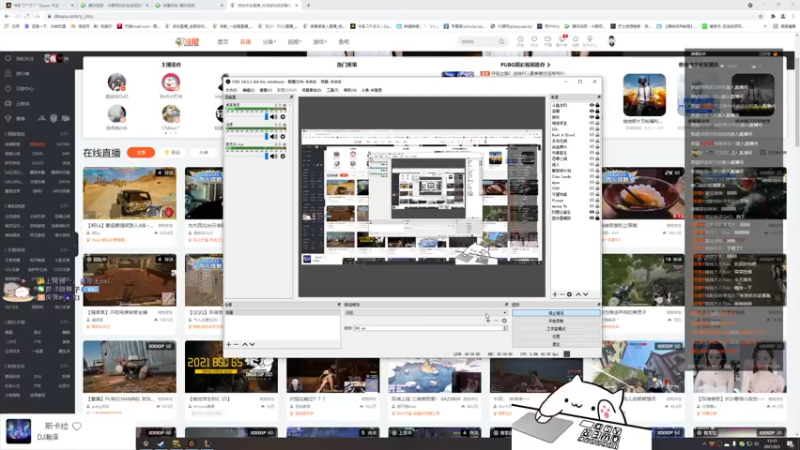Open OBS 编辑 menu

[x=248, y=90]
